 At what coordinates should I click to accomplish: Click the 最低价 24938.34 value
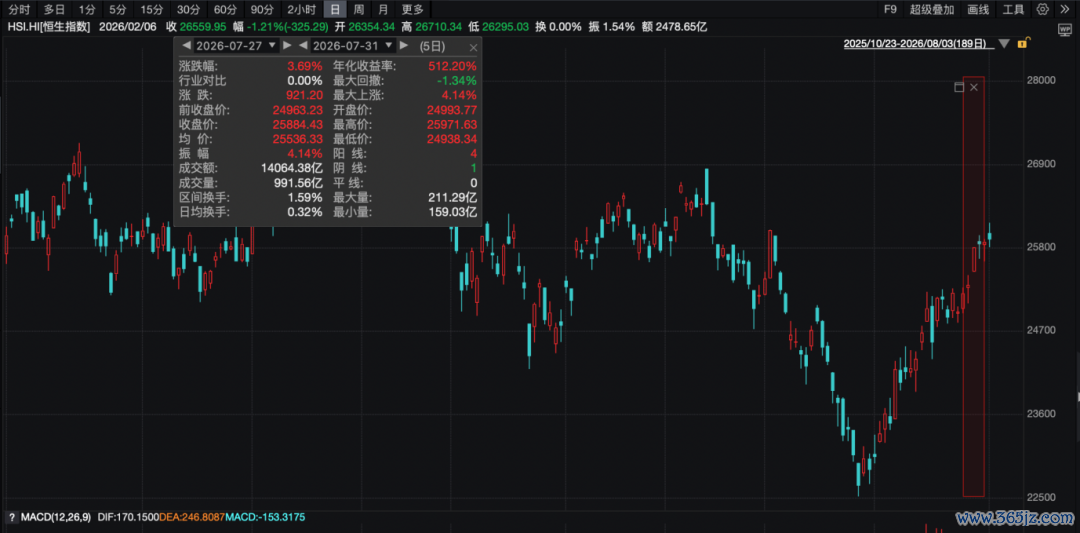tap(453, 139)
